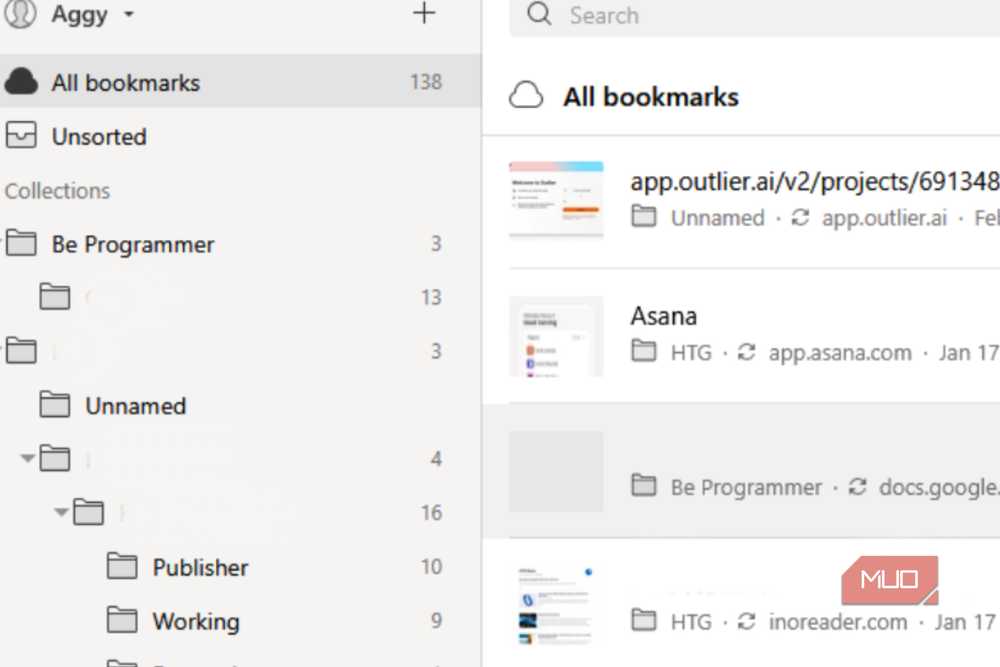Click the sync icon before inoreader.com
1000x667 pixels.
[746, 621]
